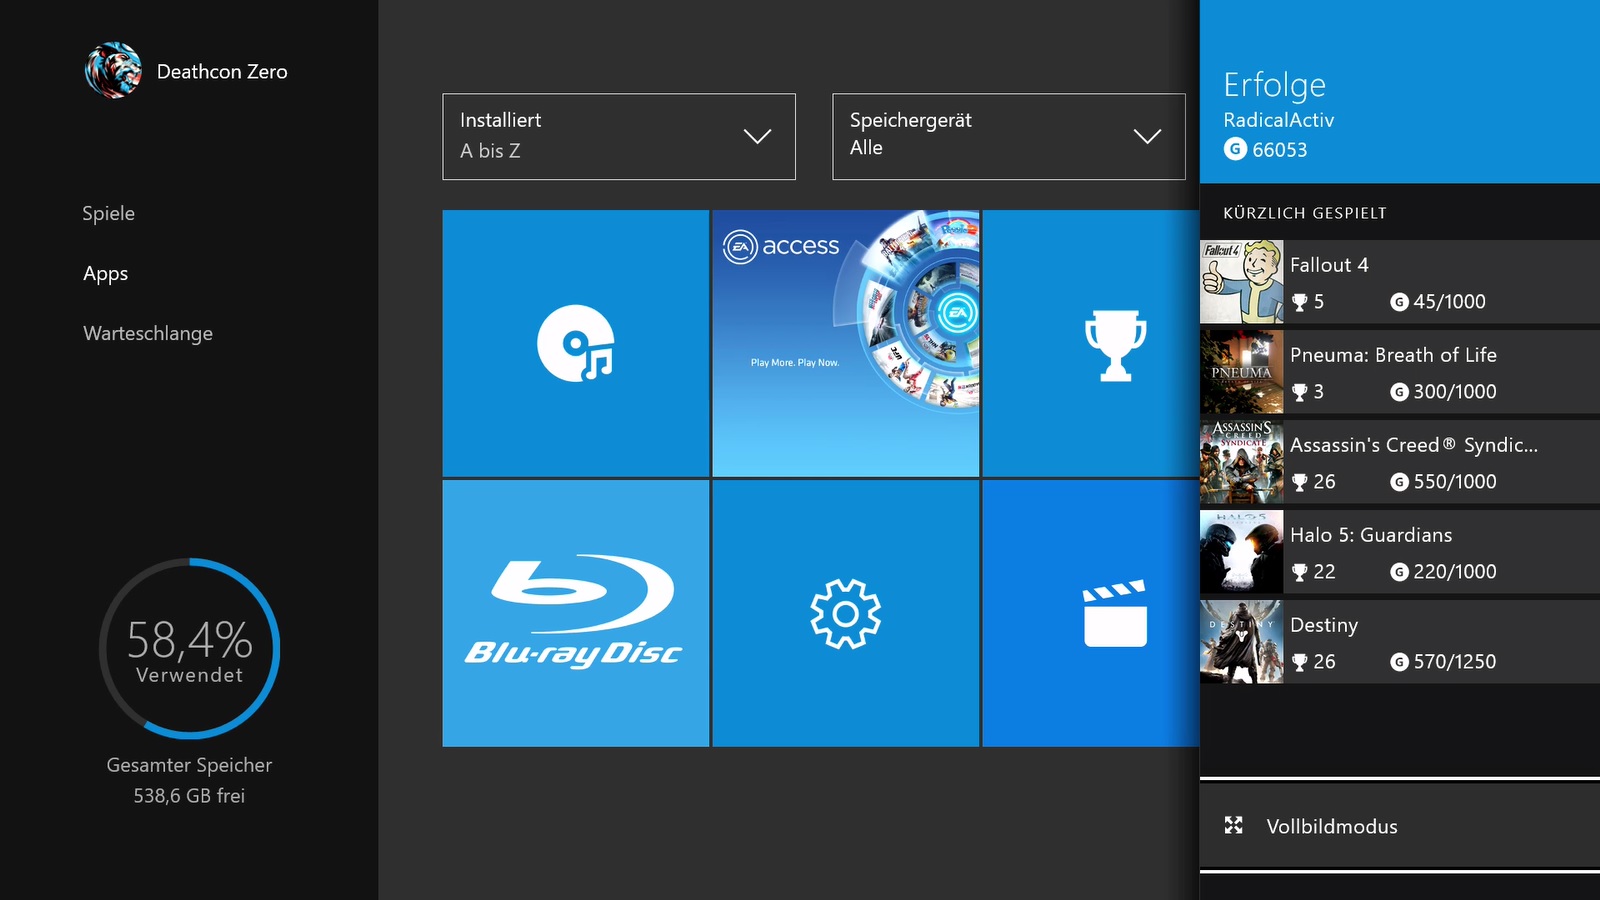This screenshot has width=1600, height=900.
Task: Click the 45/1000 gamerscore for Fallout 4
Action: coord(1450,302)
